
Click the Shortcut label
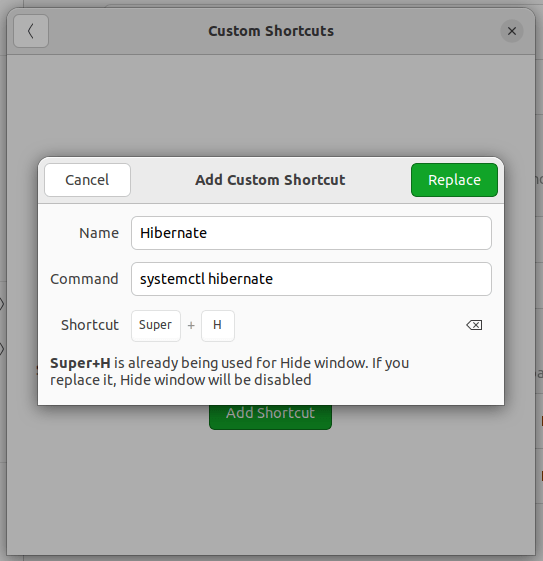pos(90,325)
